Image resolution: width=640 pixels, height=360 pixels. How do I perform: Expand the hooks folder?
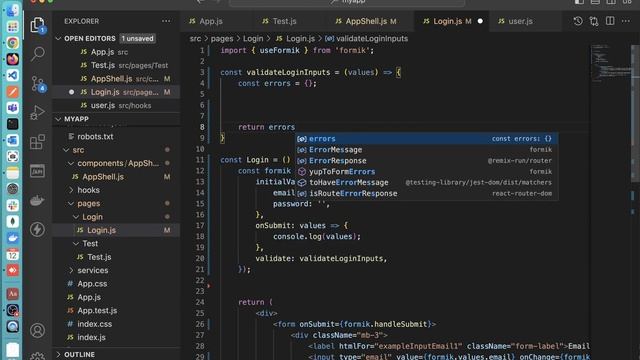(71, 190)
